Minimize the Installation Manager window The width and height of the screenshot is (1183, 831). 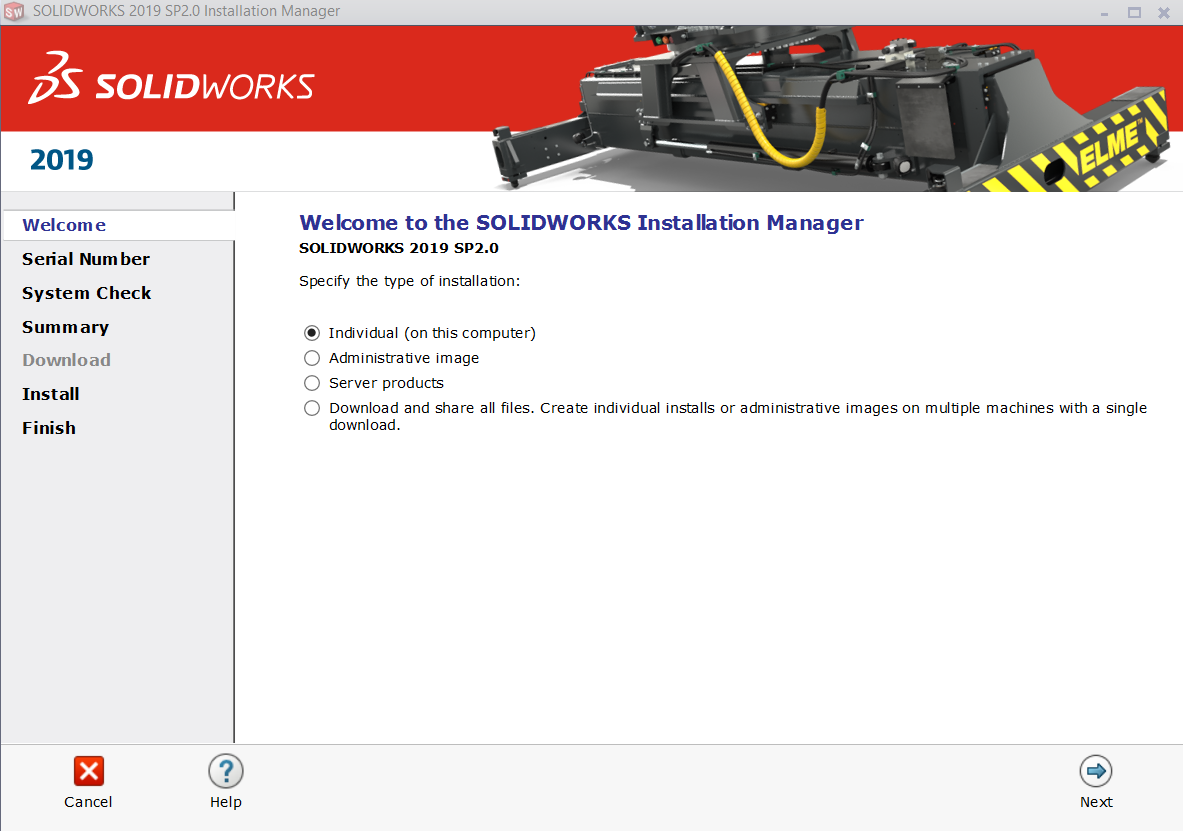(1105, 12)
